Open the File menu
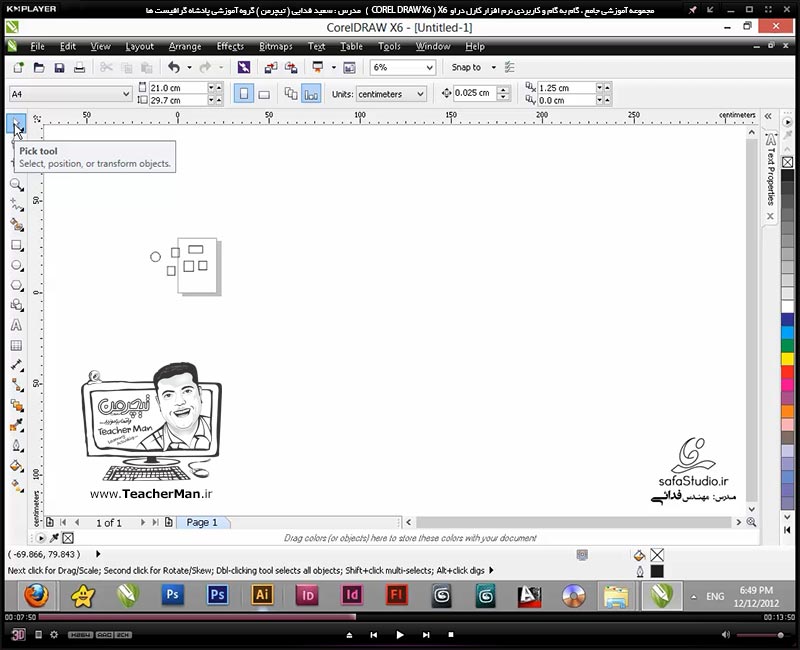 [x=37, y=46]
